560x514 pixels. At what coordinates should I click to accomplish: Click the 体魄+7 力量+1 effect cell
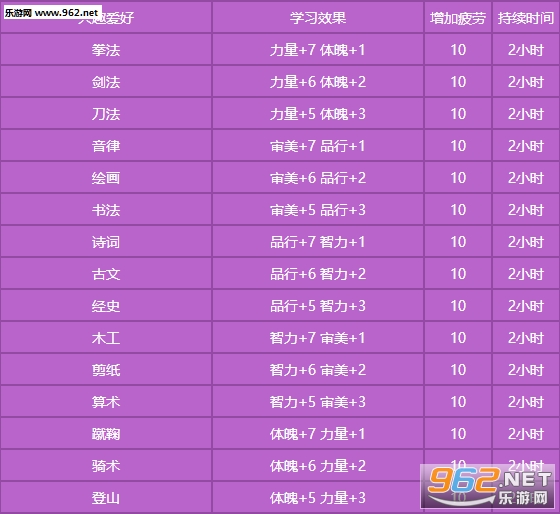point(318,433)
